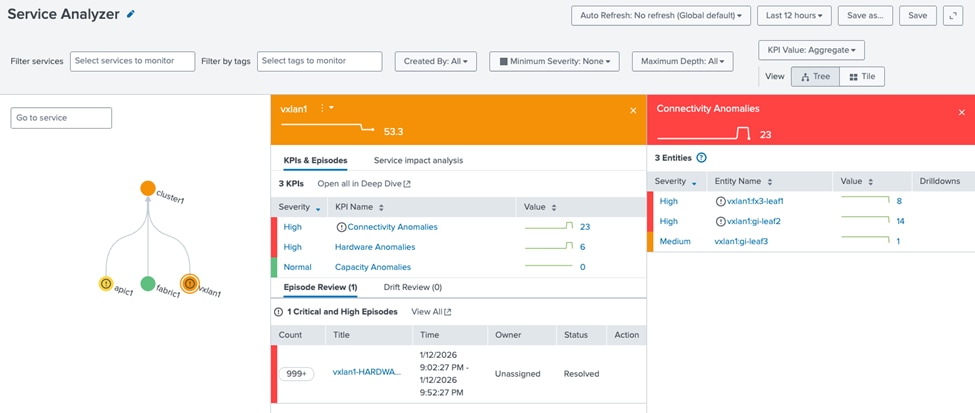The image size is (975, 413).
Task: Click the help icon next to 3 Entities
Action: tap(701, 158)
